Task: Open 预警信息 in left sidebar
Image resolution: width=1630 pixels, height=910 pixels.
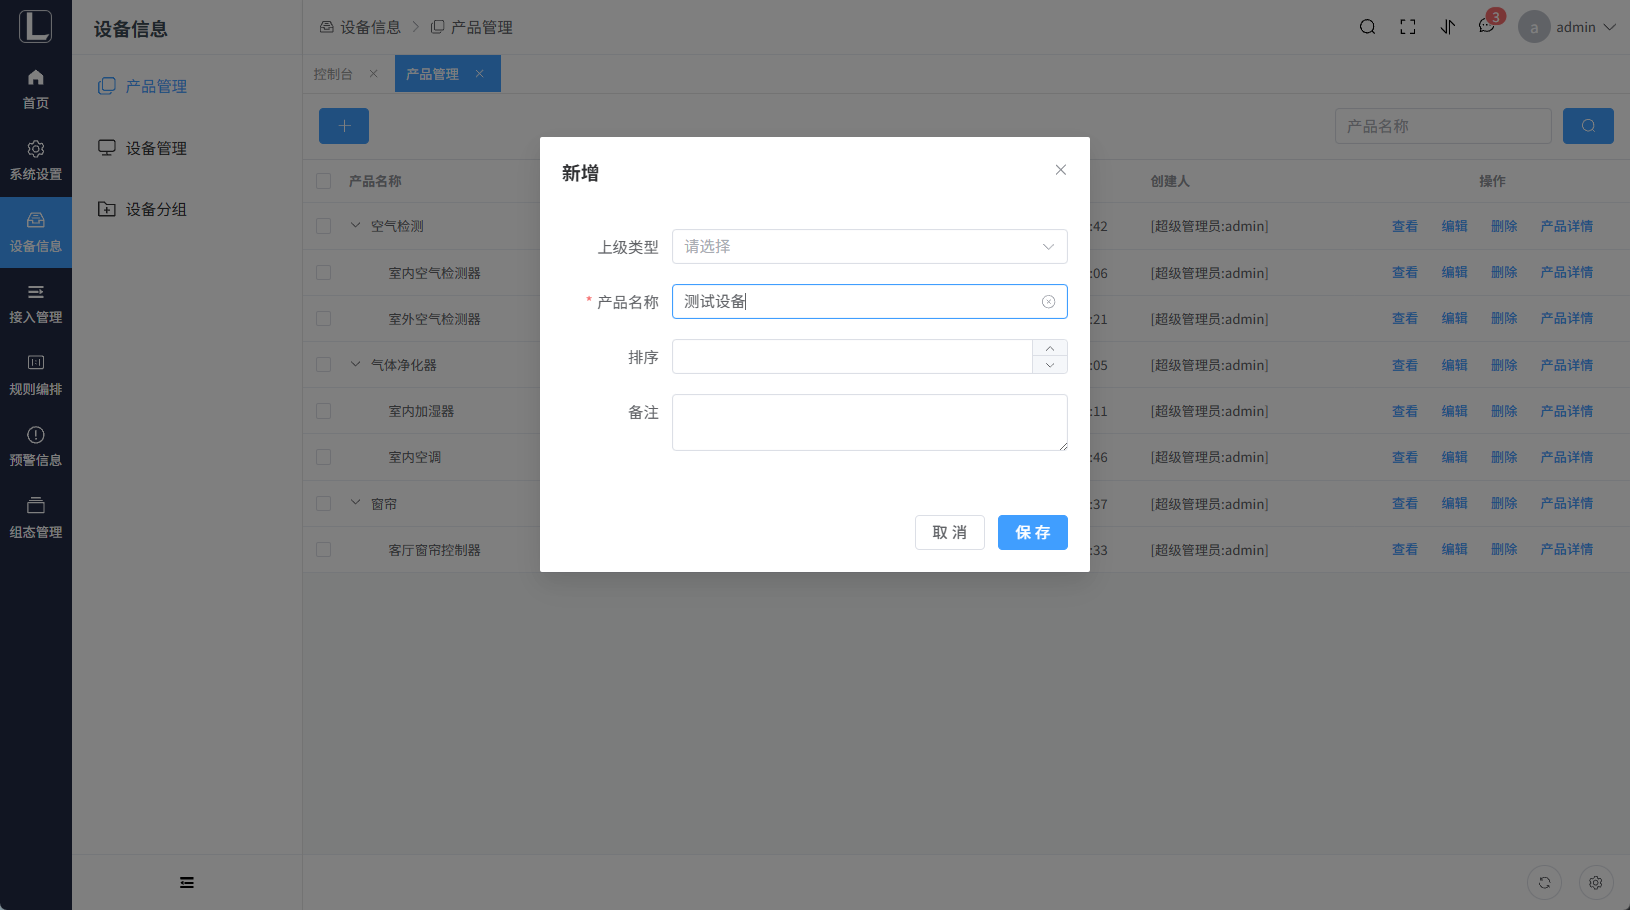Action: [x=36, y=446]
